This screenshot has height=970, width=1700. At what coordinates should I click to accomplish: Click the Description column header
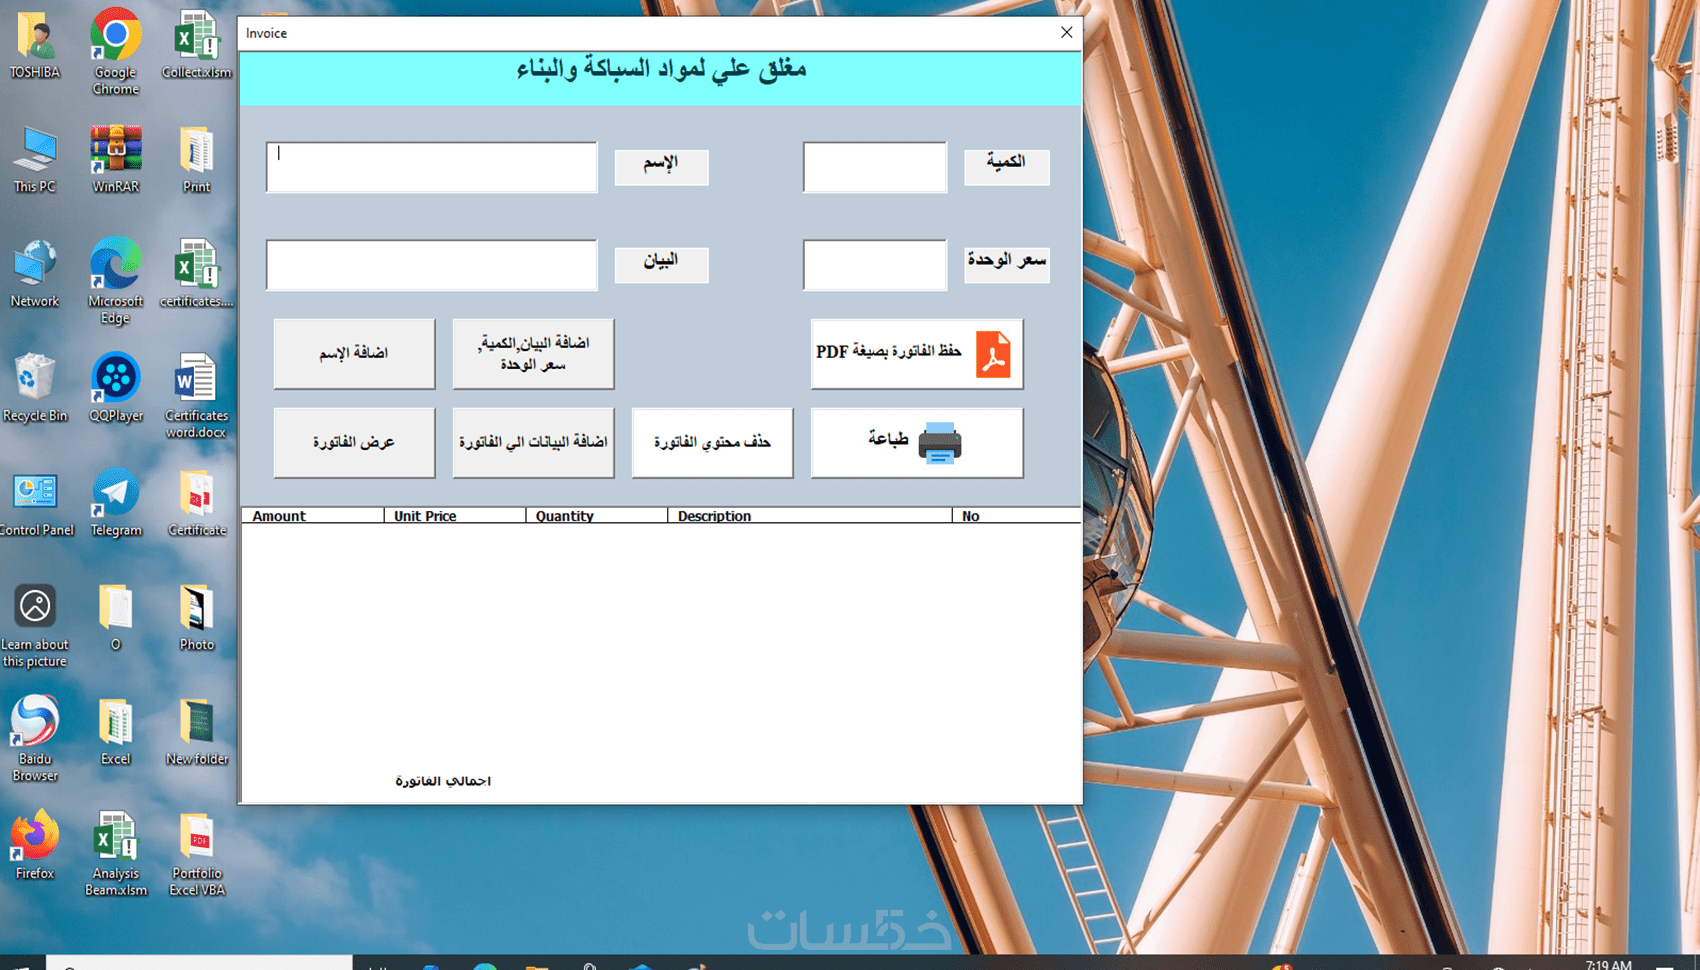point(810,516)
